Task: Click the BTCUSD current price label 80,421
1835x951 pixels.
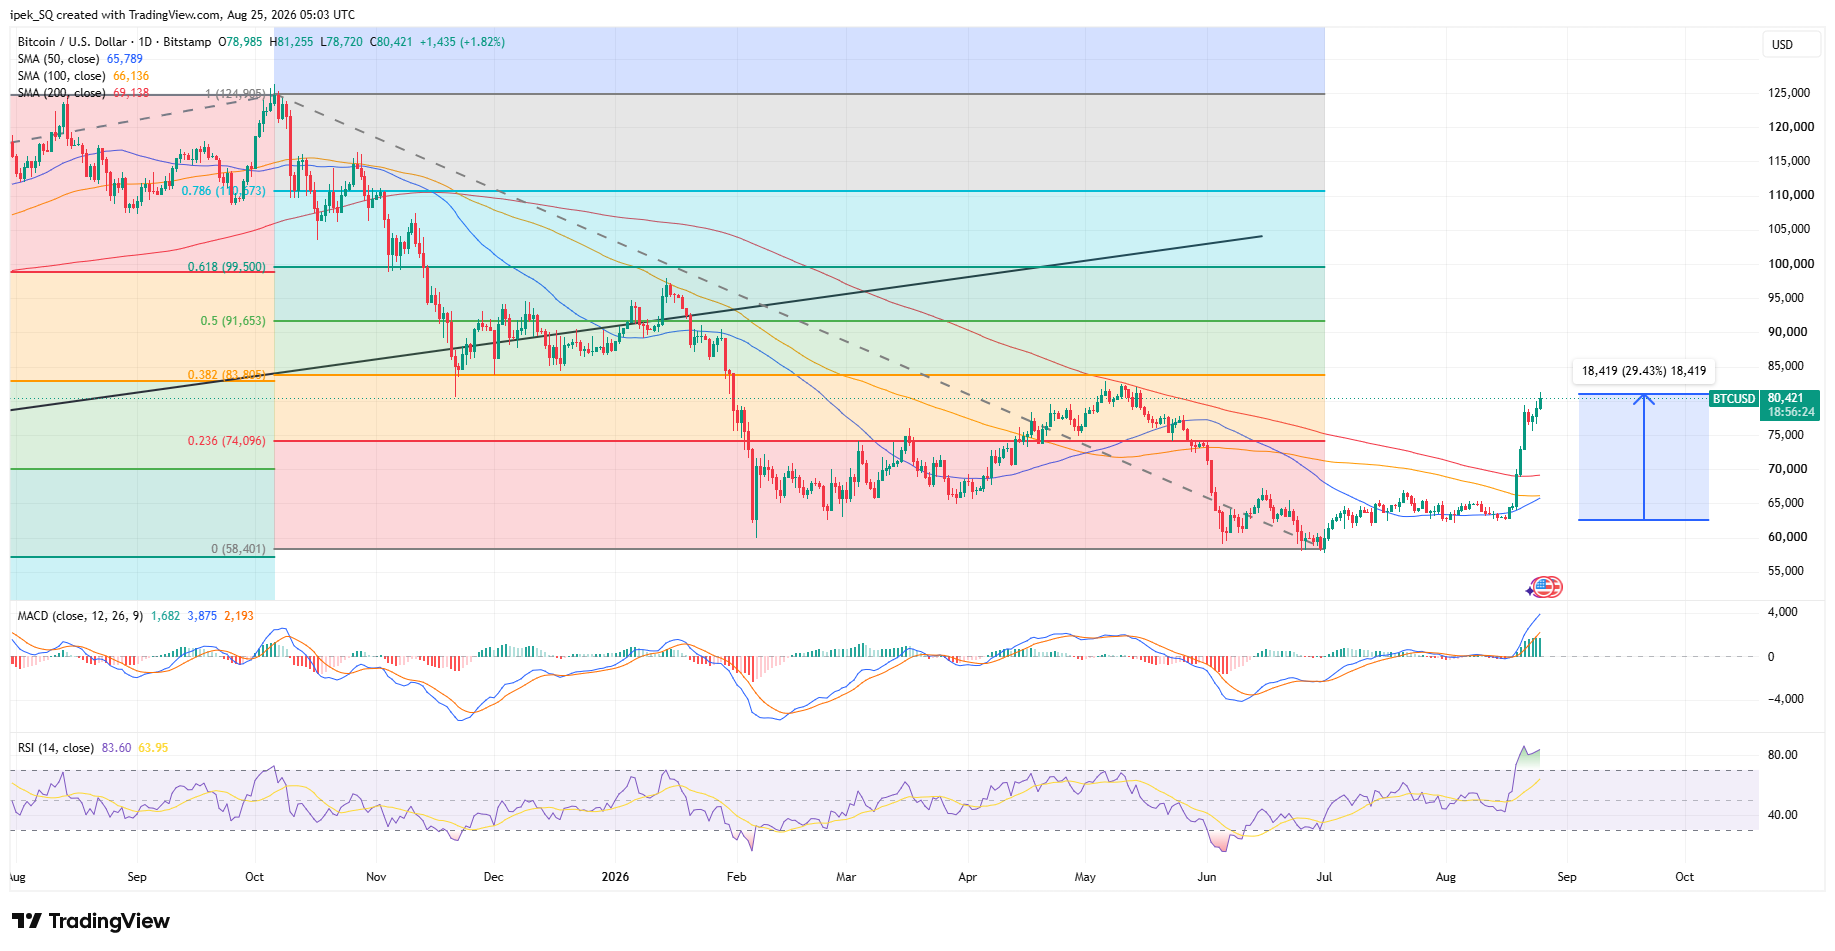Action: click(x=1785, y=398)
